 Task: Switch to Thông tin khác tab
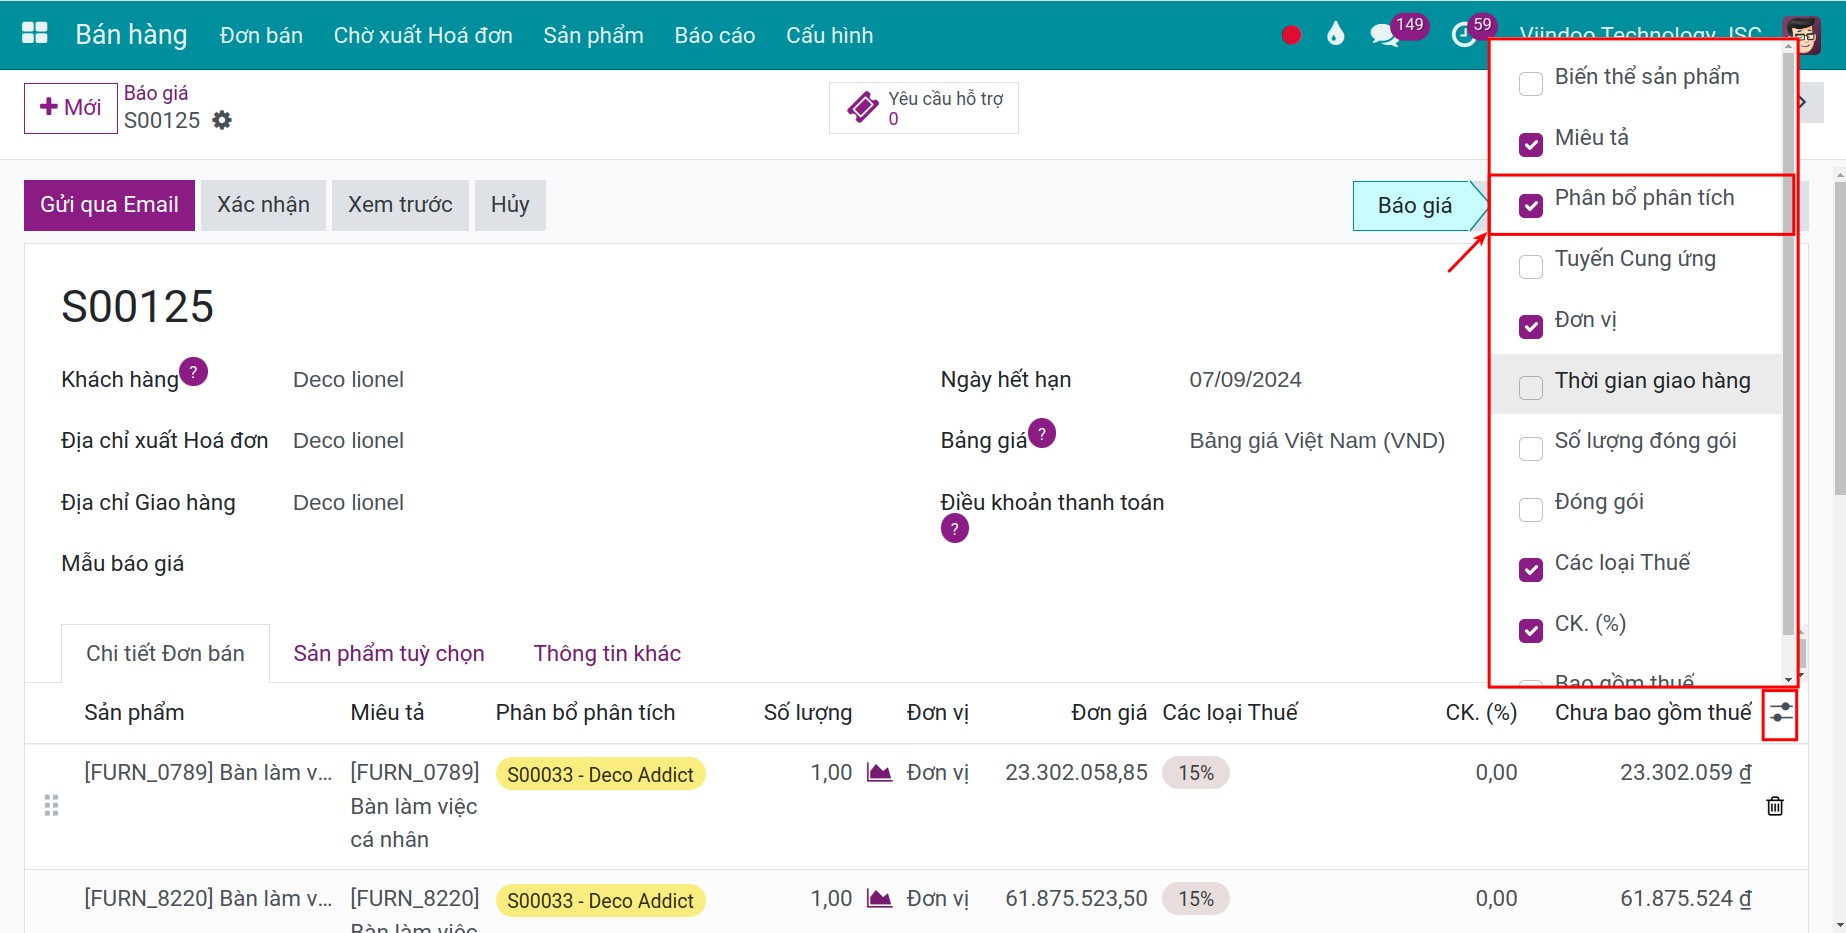point(607,653)
